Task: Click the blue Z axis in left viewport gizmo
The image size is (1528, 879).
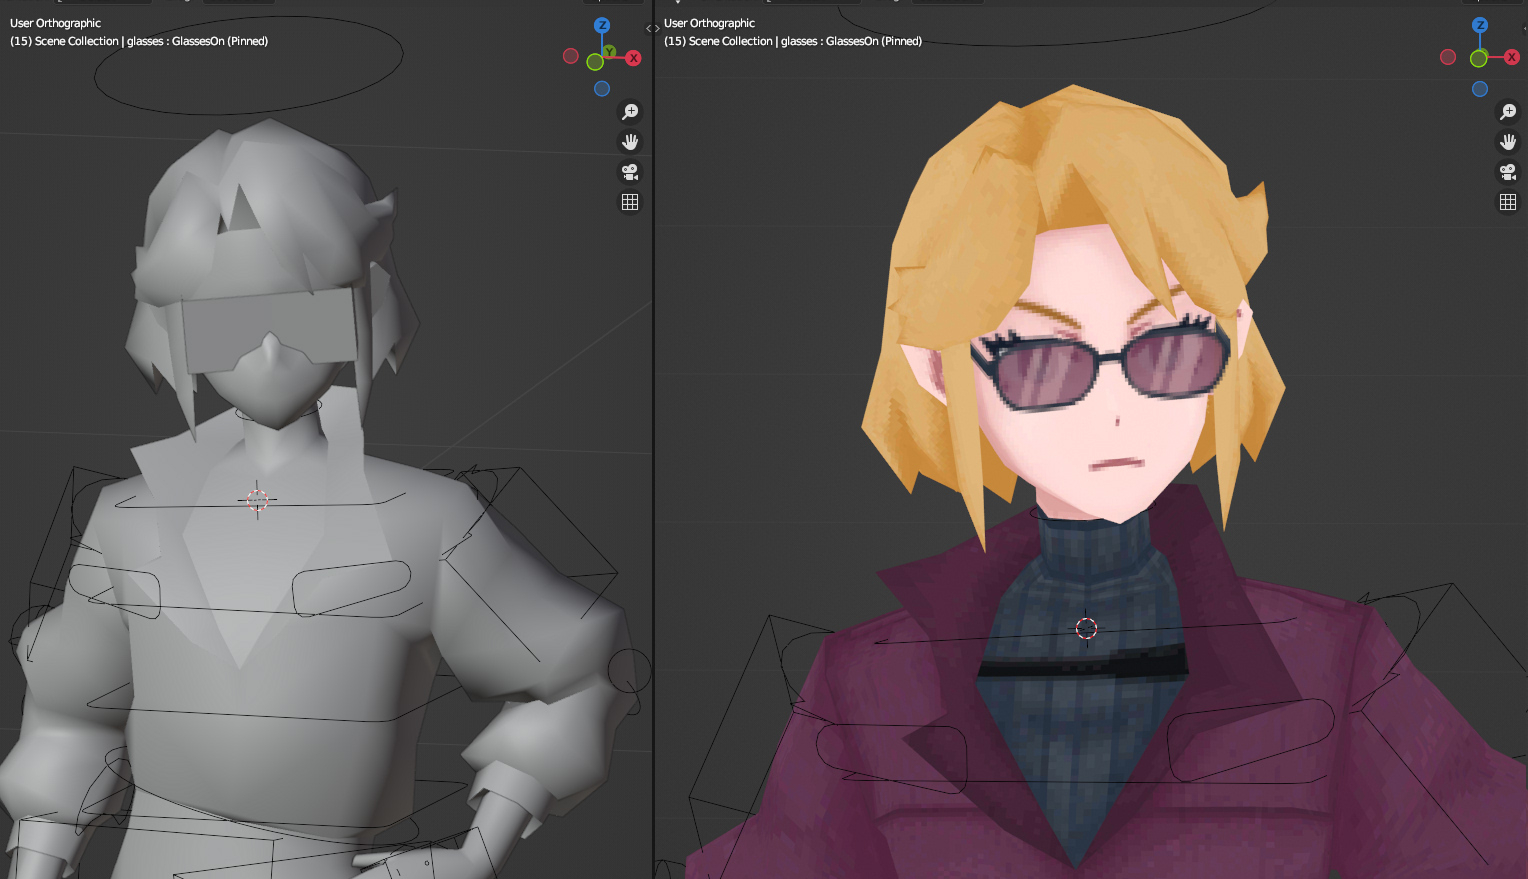Action: pos(602,25)
